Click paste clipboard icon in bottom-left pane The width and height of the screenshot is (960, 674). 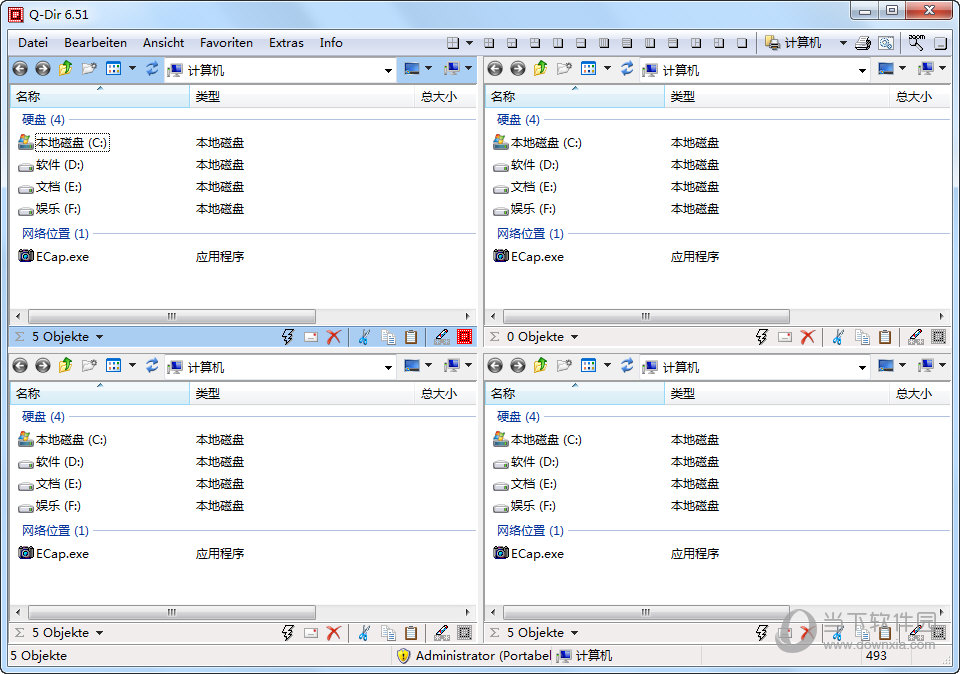click(x=411, y=632)
